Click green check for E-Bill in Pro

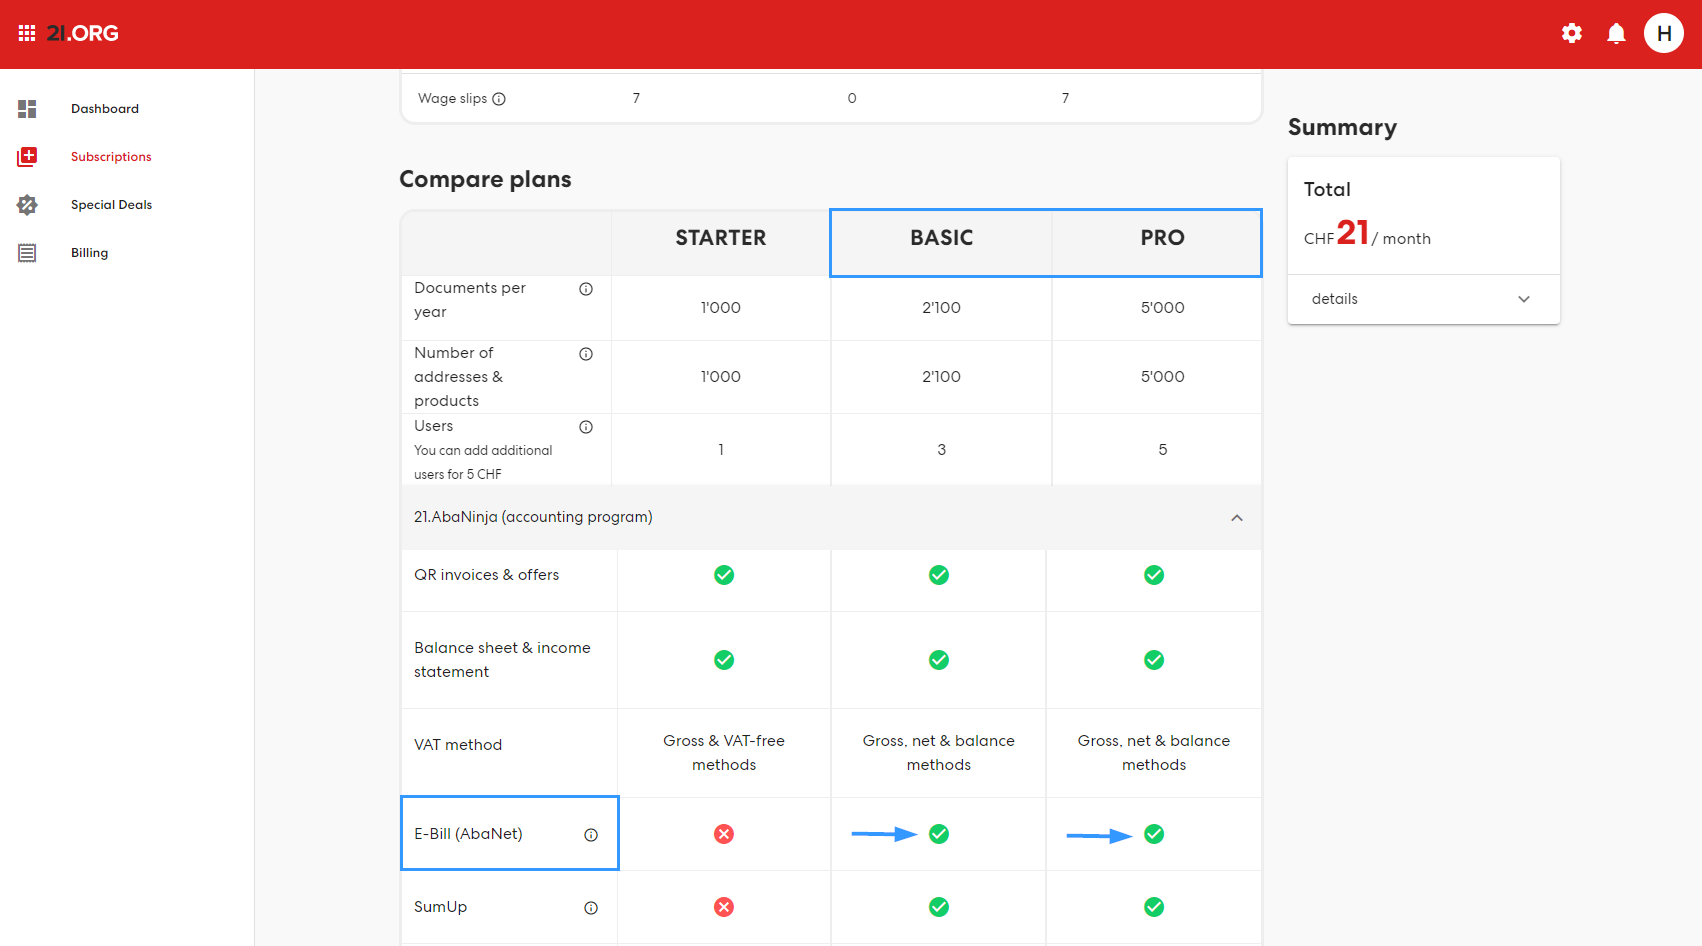click(x=1154, y=834)
